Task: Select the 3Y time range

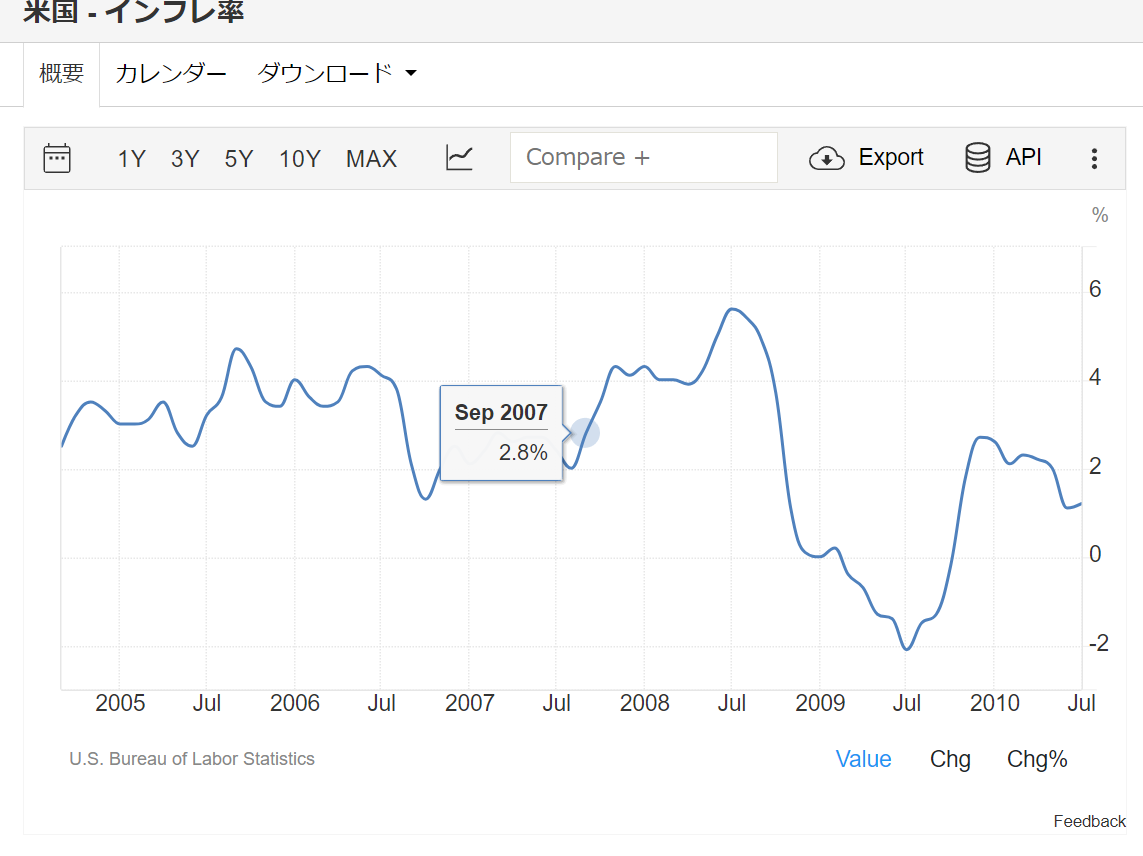Action: [x=185, y=159]
